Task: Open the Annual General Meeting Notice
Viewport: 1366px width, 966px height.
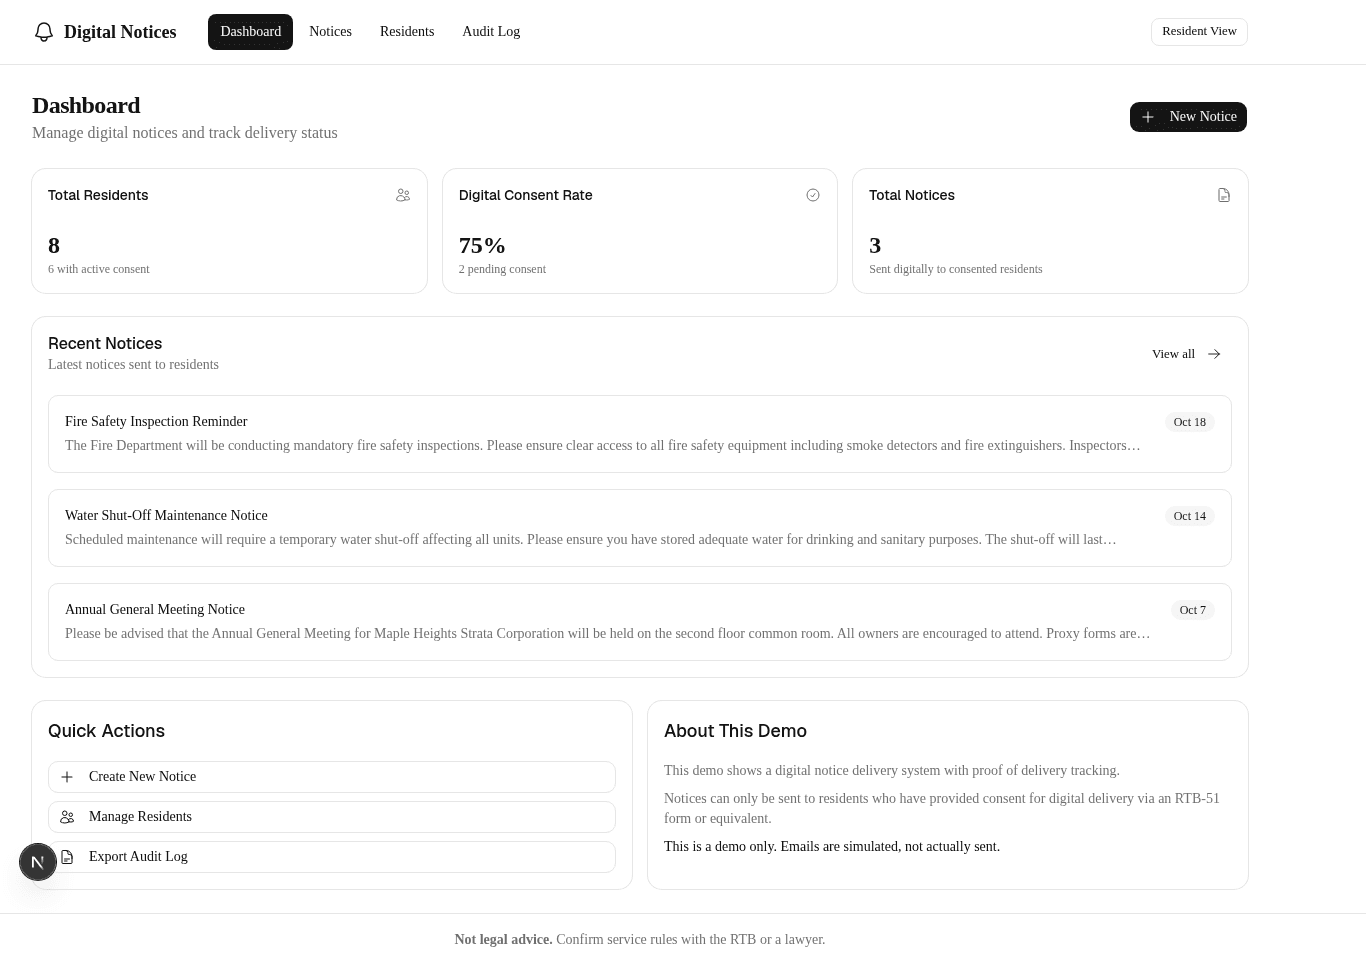Action: tap(640, 622)
